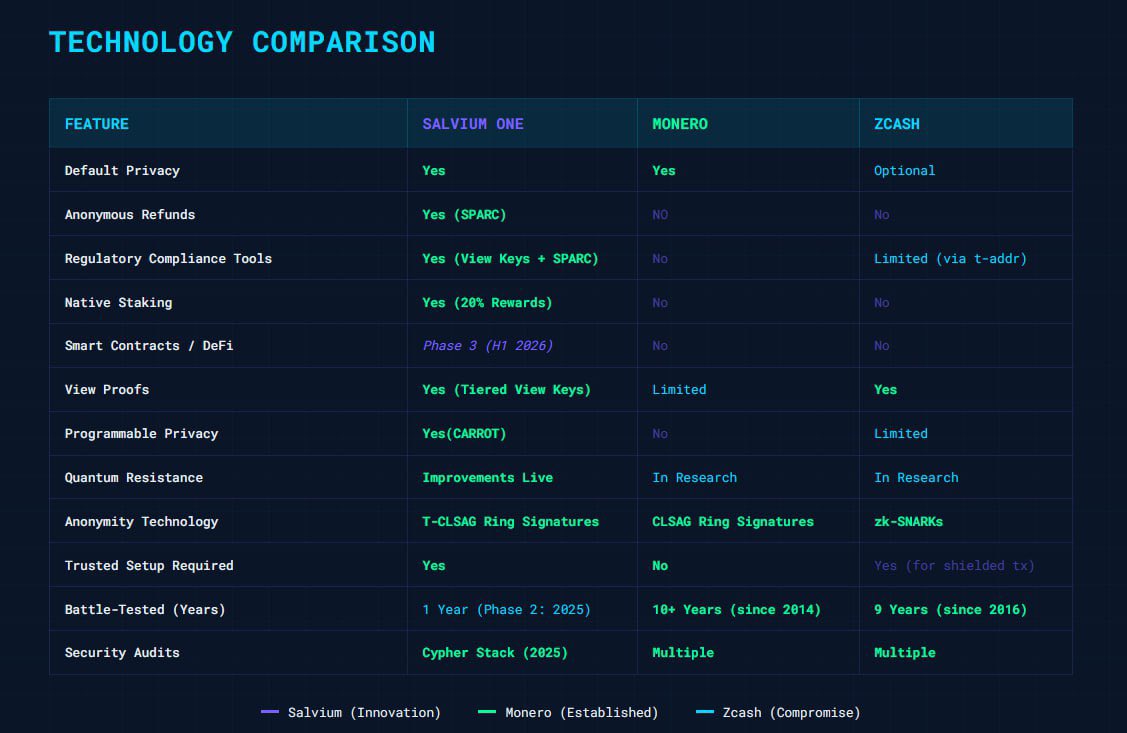Click Salvium Yes in Default Privacy row

pyautogui.click(x=433, y=170)
